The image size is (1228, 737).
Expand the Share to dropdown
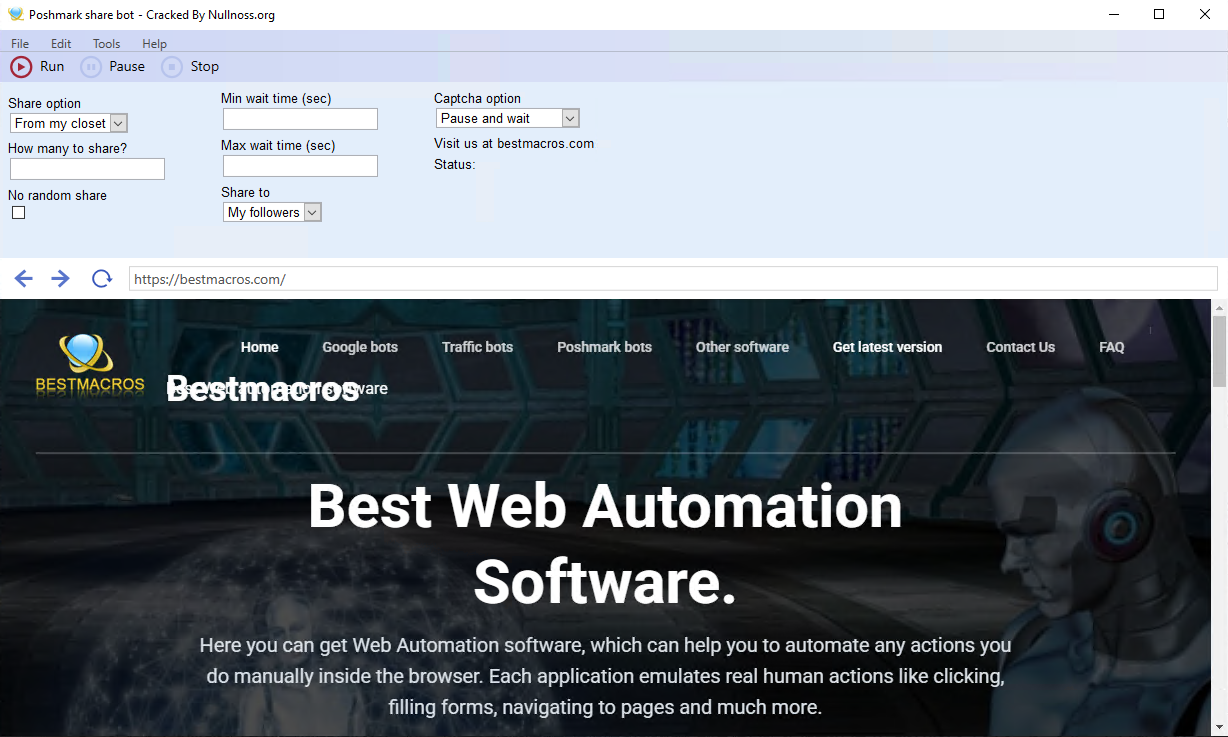click(x=272, y=212)
